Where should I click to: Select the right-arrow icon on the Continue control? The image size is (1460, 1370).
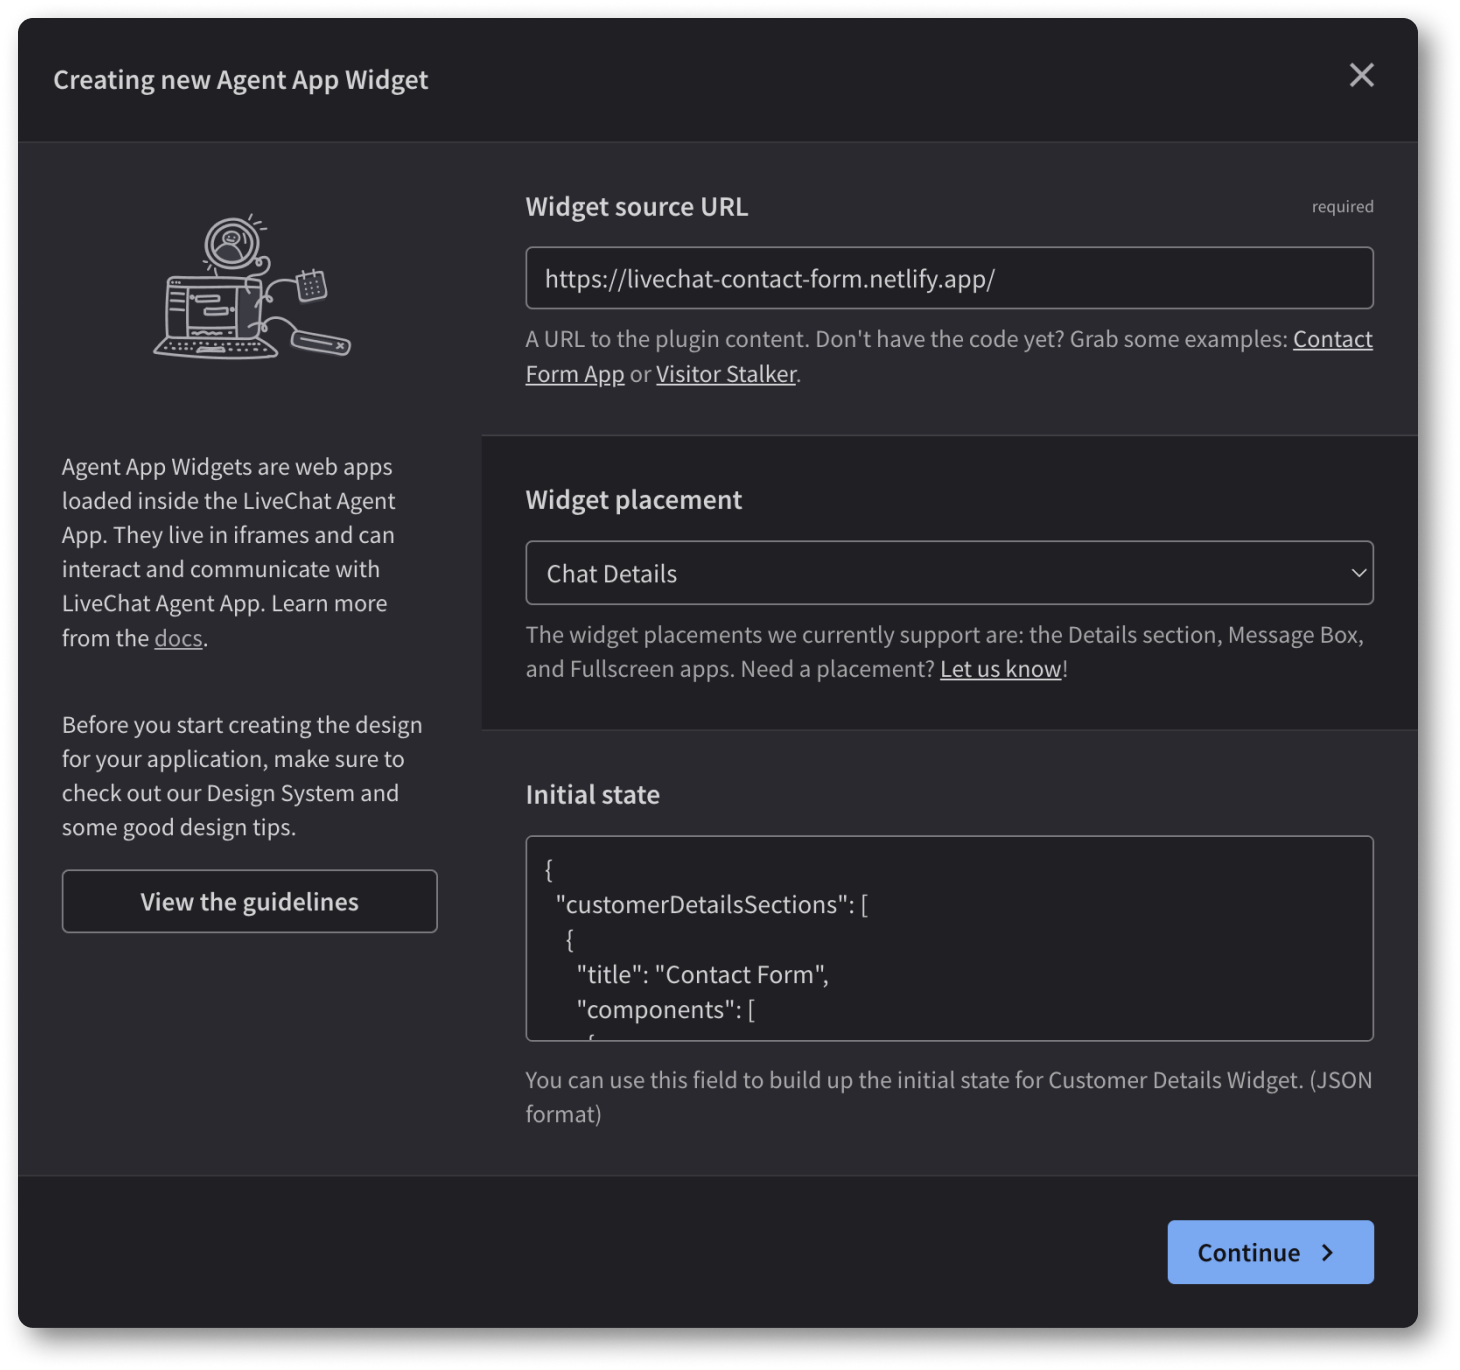1329,1252
